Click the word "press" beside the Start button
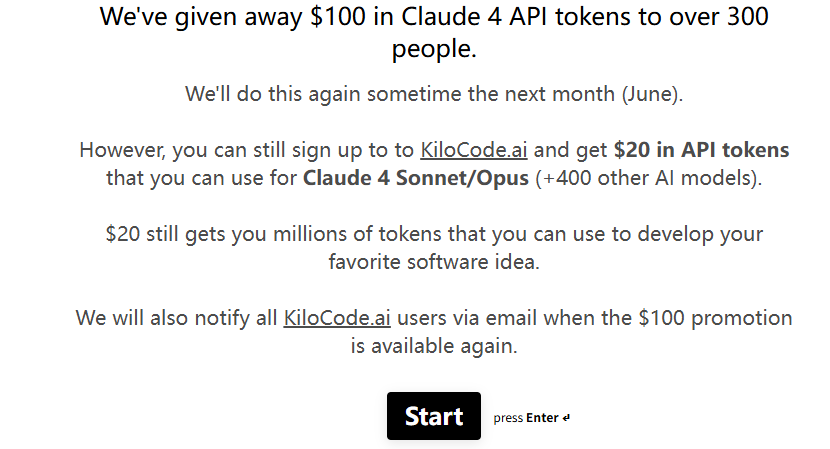The image size is (830, 449). tap(508, 418)
